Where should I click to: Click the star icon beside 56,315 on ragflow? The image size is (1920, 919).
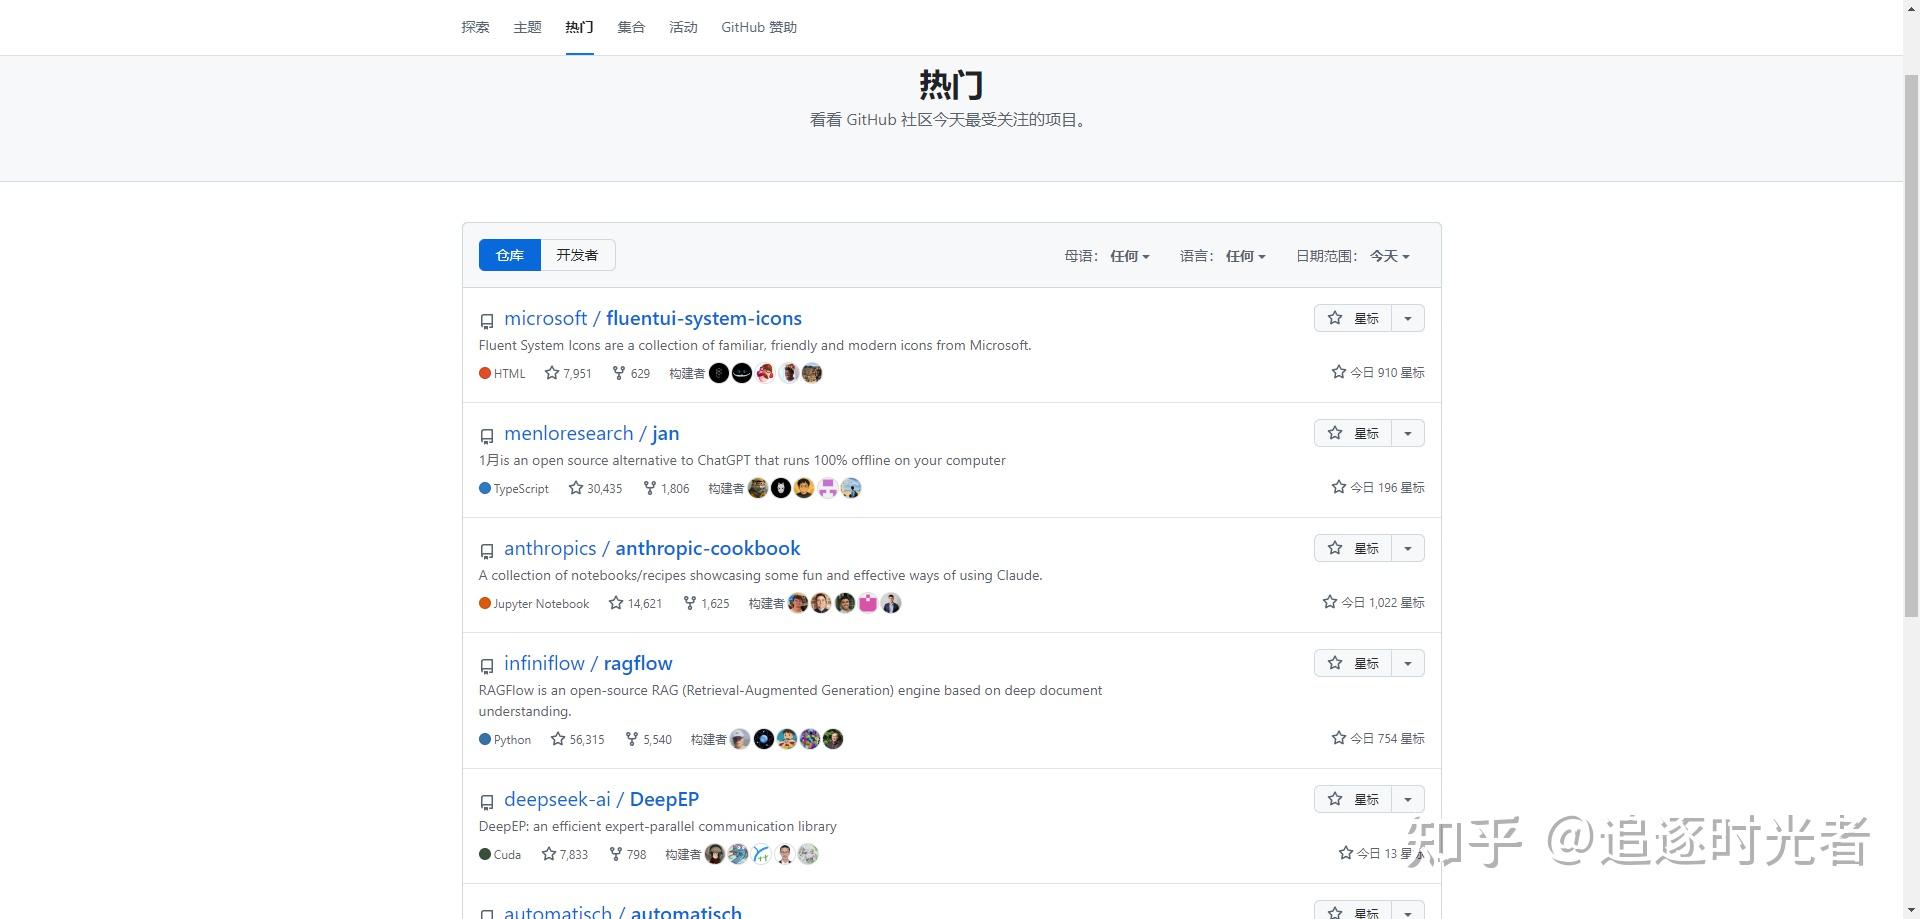click(x=558, y=739)
